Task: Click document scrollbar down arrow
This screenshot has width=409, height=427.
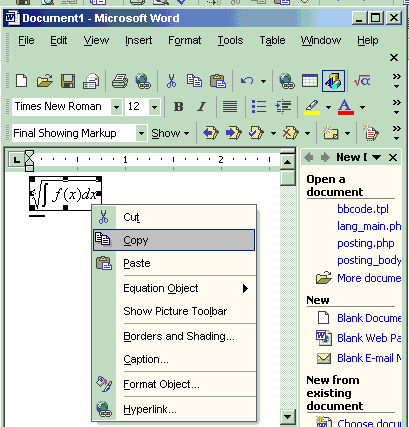Action: point(287,416)
